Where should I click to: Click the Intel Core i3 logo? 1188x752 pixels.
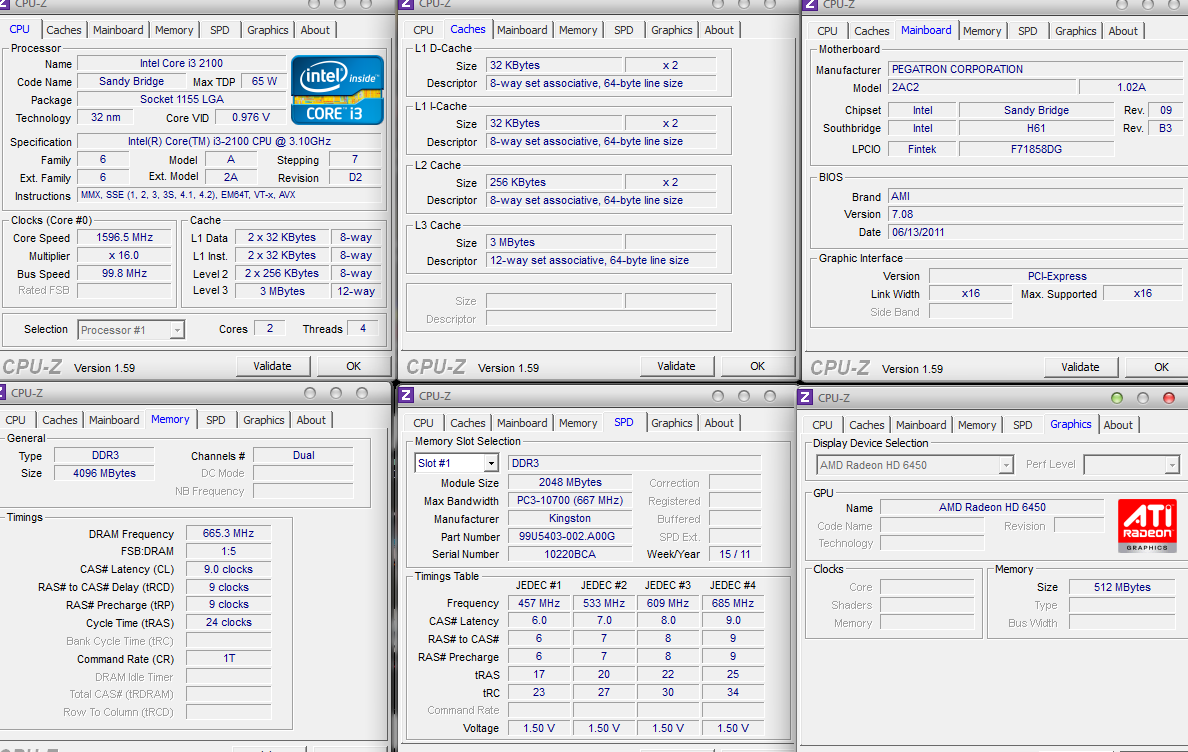[337, 90]
